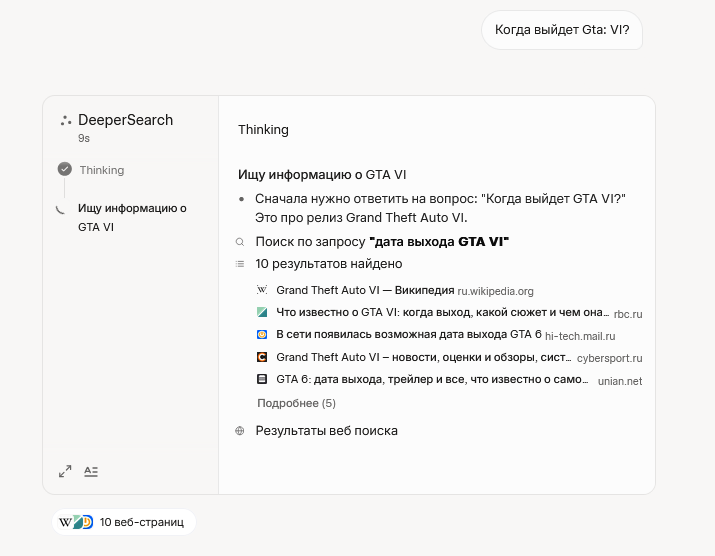This screenshot has height=556, width=715.
Task: Click the list icon beside 10 результатов найдено
Action: click(240, 264)
